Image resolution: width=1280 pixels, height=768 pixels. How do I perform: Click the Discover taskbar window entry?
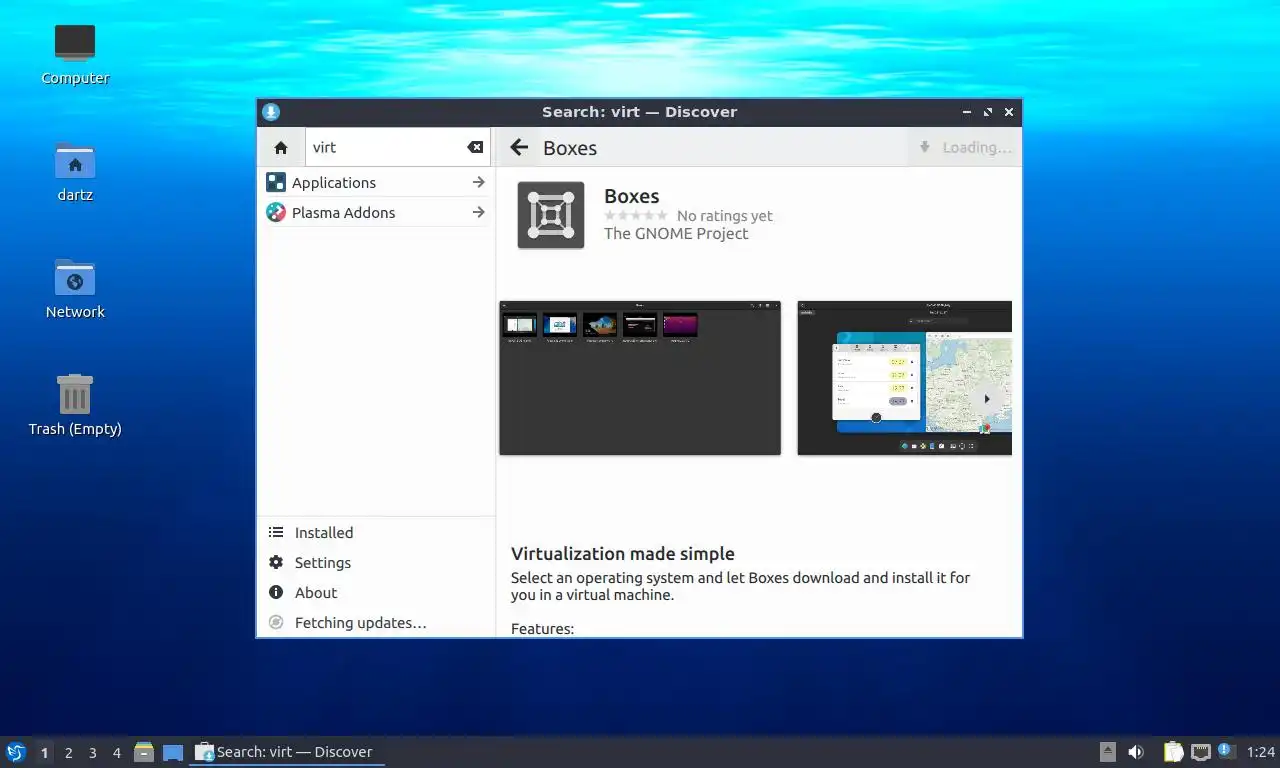287,752
